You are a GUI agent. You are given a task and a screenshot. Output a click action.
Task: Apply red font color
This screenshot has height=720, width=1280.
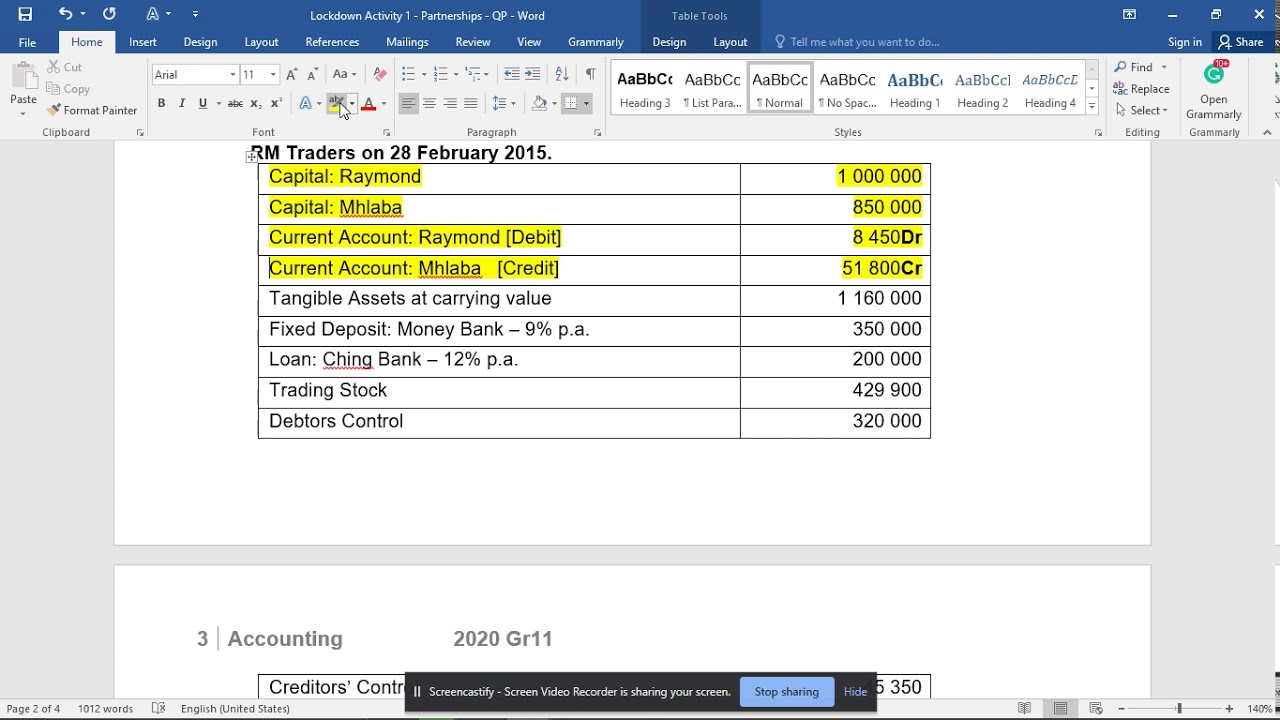[369, 103]
